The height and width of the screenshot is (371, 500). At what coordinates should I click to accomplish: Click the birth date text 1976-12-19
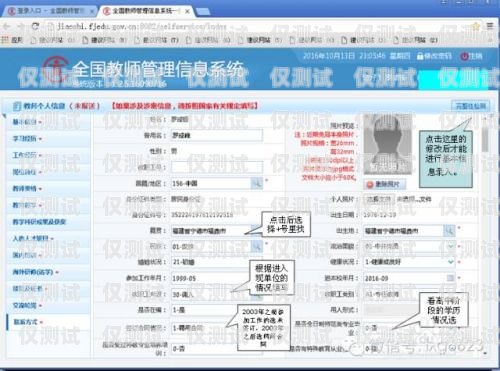(380, 215)
